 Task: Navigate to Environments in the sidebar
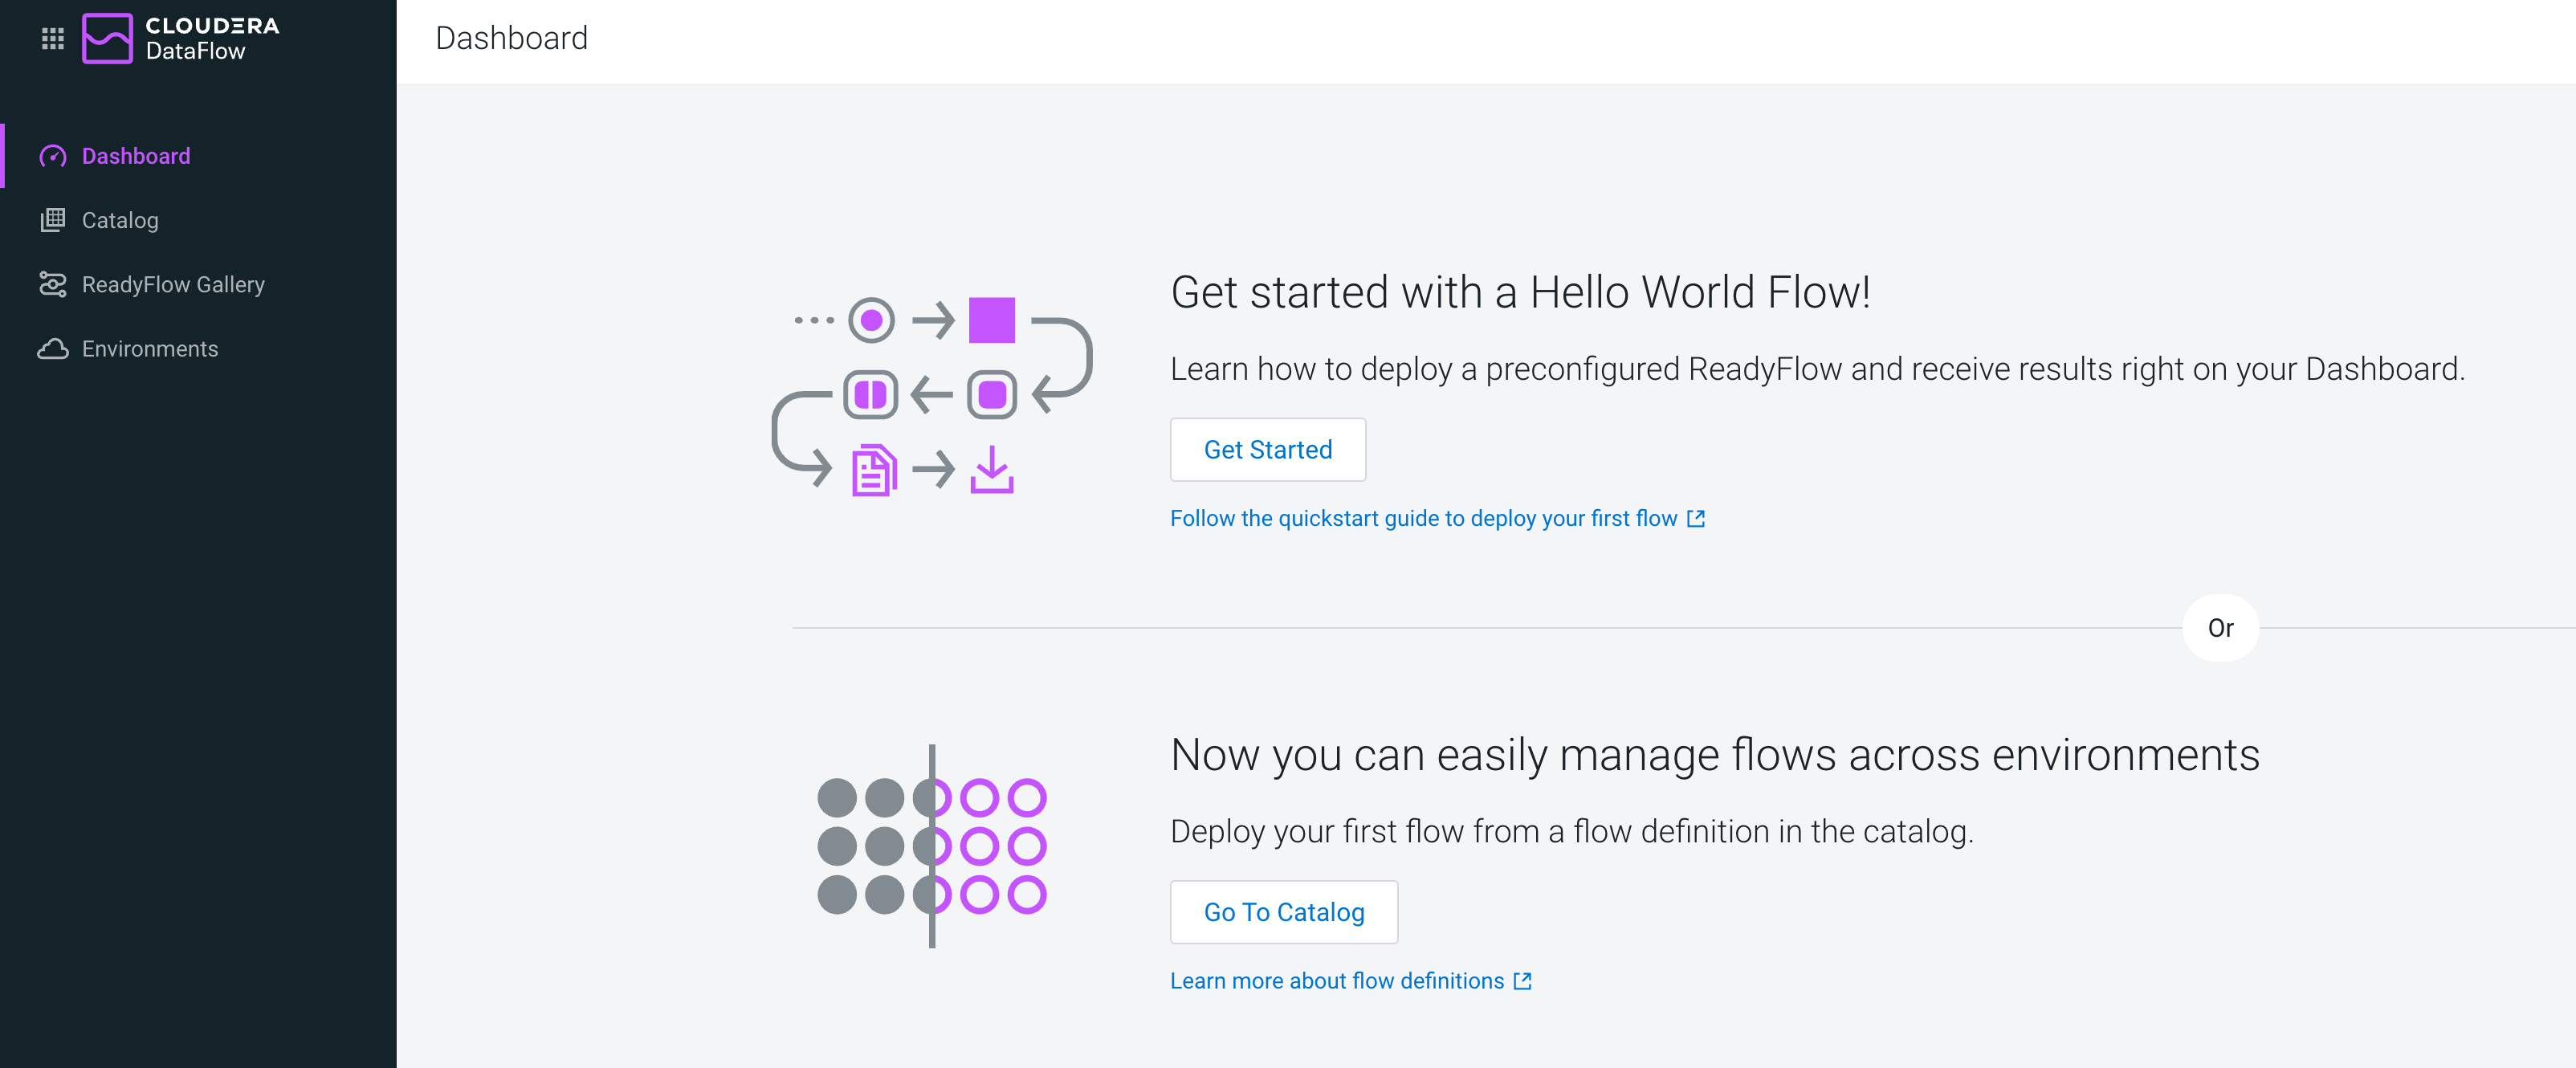(149, 349)
